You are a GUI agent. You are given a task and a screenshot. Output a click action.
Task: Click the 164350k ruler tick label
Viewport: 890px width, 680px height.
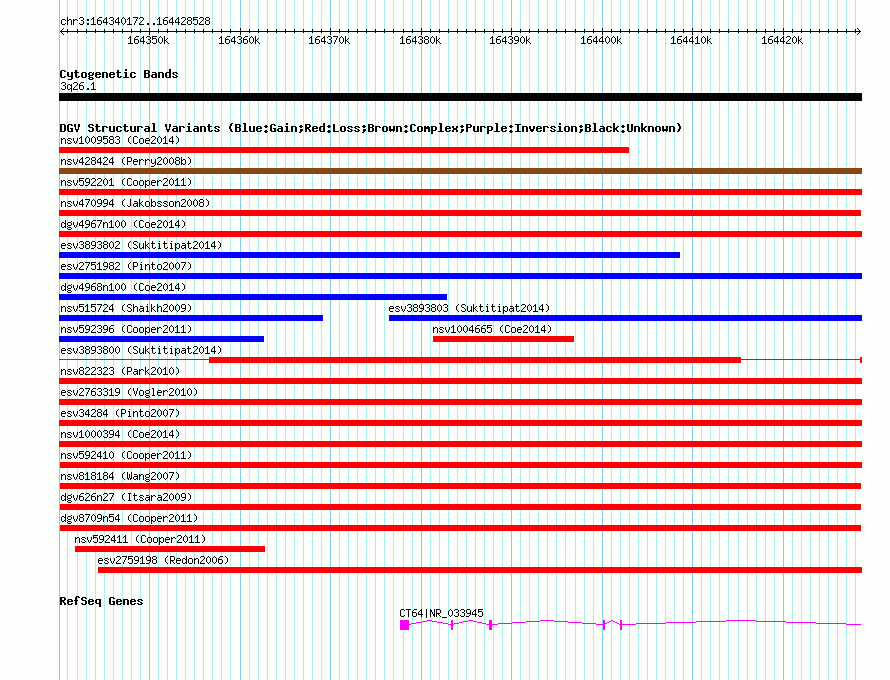[148, 40]
